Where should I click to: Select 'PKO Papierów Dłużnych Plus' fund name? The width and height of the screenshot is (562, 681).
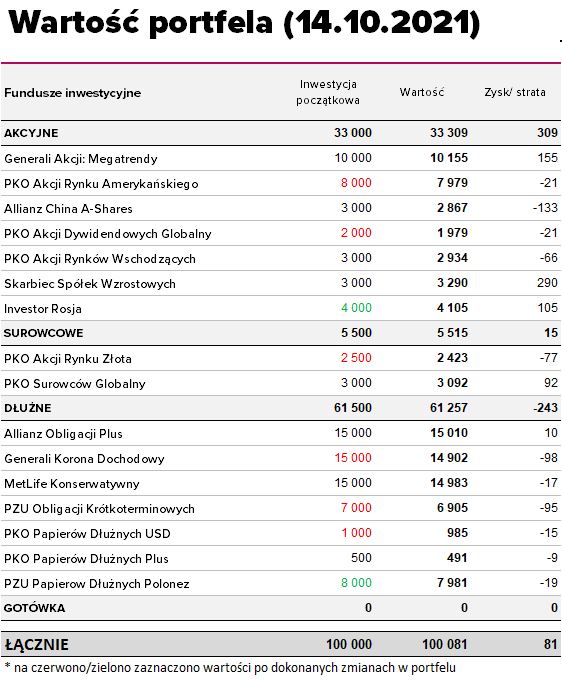tap(86, 559)
